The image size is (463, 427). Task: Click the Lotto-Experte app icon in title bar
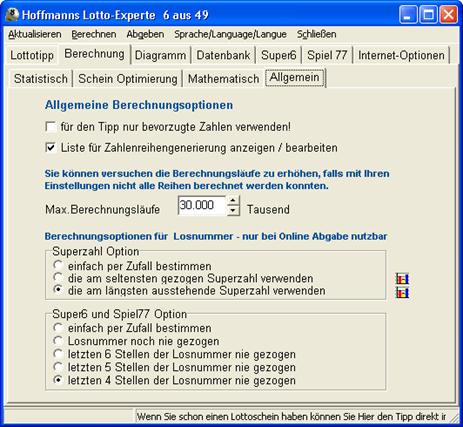click(x=13, y=15)
